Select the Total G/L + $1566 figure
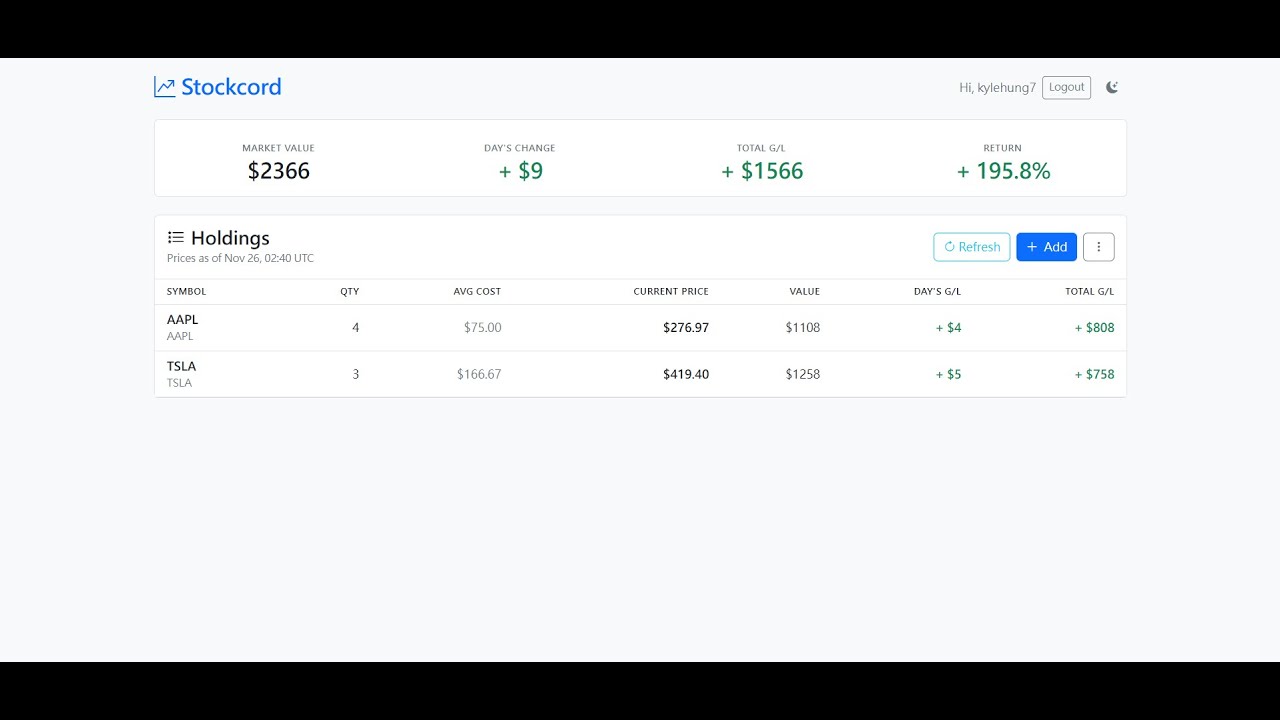 [x=762, y=171]
